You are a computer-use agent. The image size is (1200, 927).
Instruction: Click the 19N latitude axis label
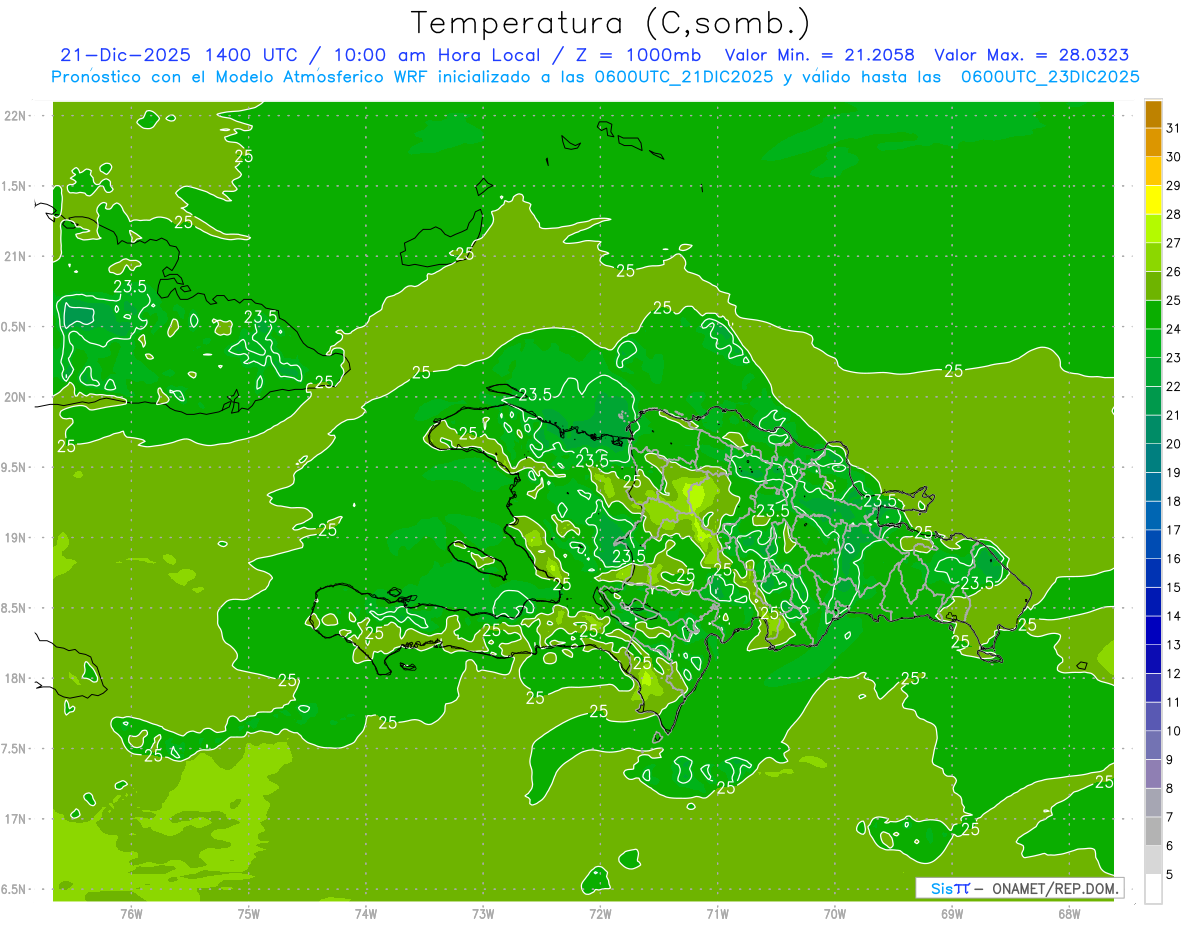pyautogui.click(x=16, y=538)
